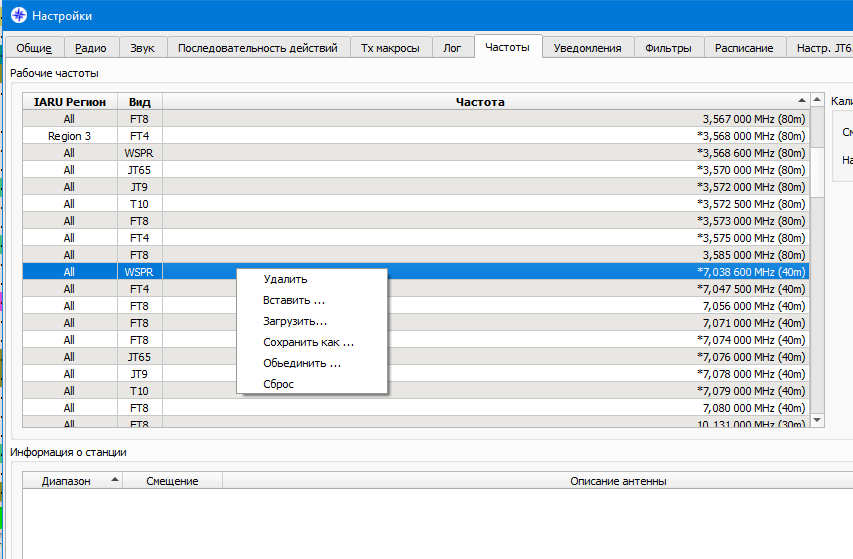This screenshot has width=853, height=559.
Task: Select the *3,570 000 MHz (80m) row
Action: (416, 170)
